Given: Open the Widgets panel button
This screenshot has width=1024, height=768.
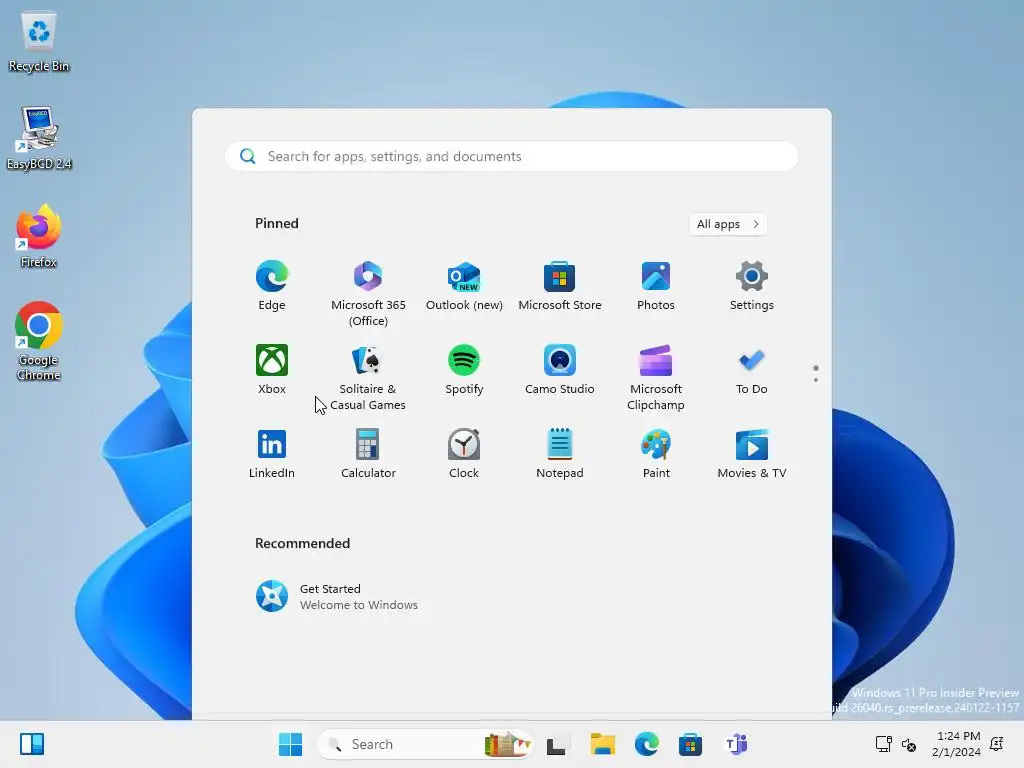Looking at the screenshot, I should click(32, 744).
